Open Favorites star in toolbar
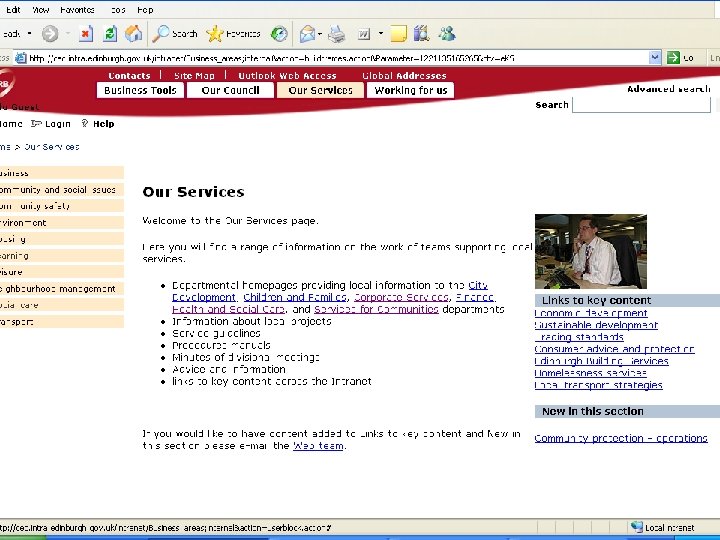 pos(233,34)
